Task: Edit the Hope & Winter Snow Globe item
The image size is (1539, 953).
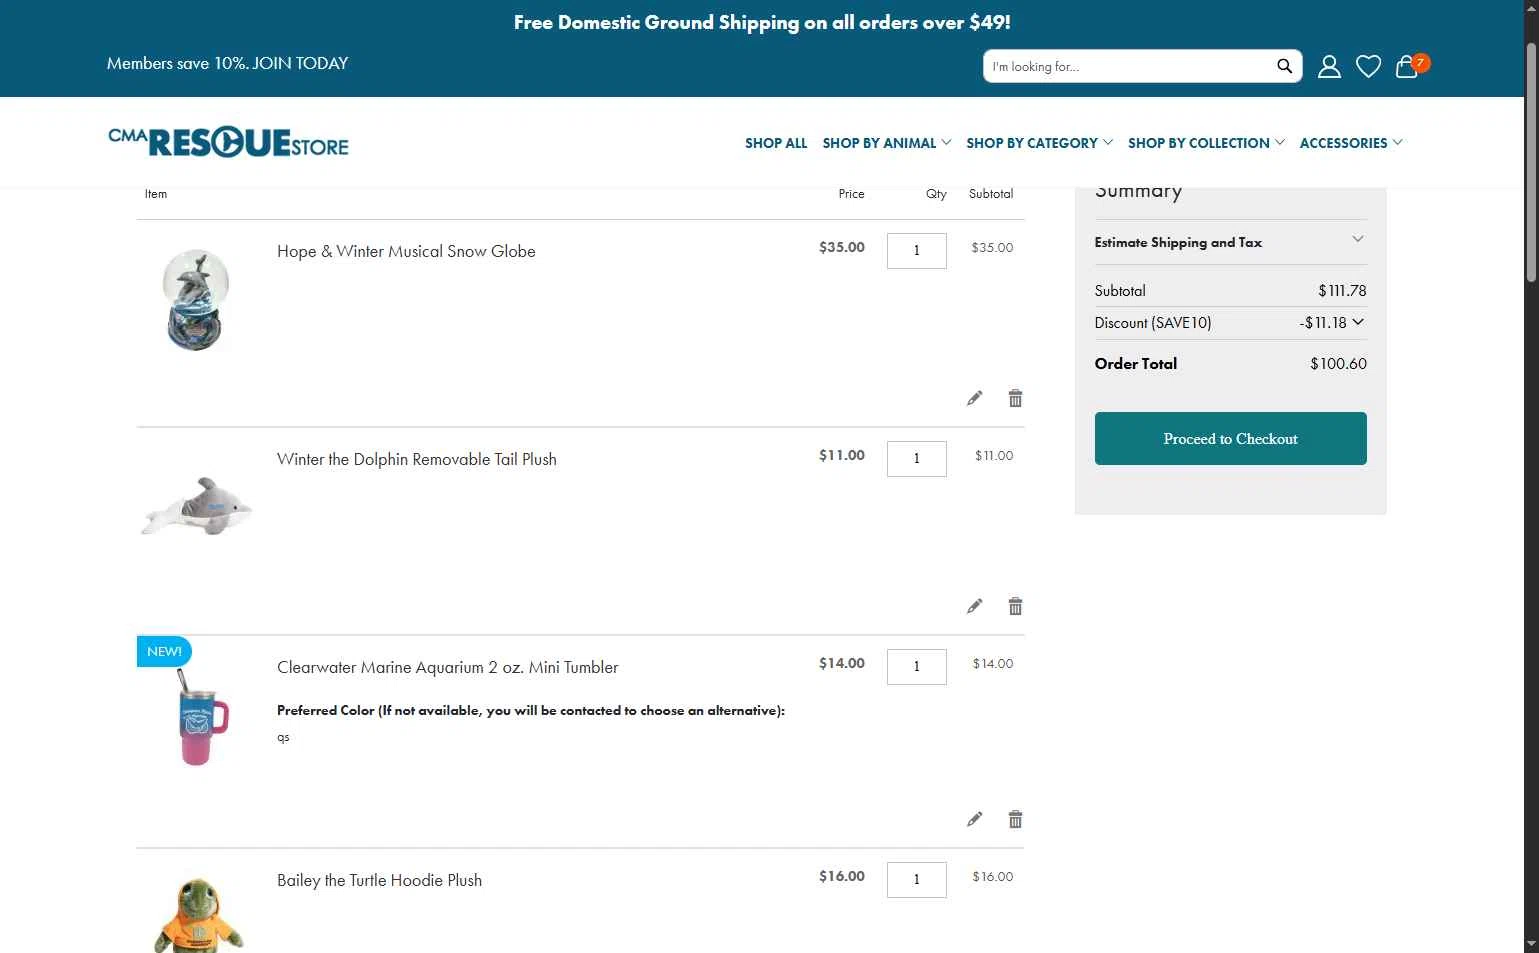Action: (x=974, y=398)
